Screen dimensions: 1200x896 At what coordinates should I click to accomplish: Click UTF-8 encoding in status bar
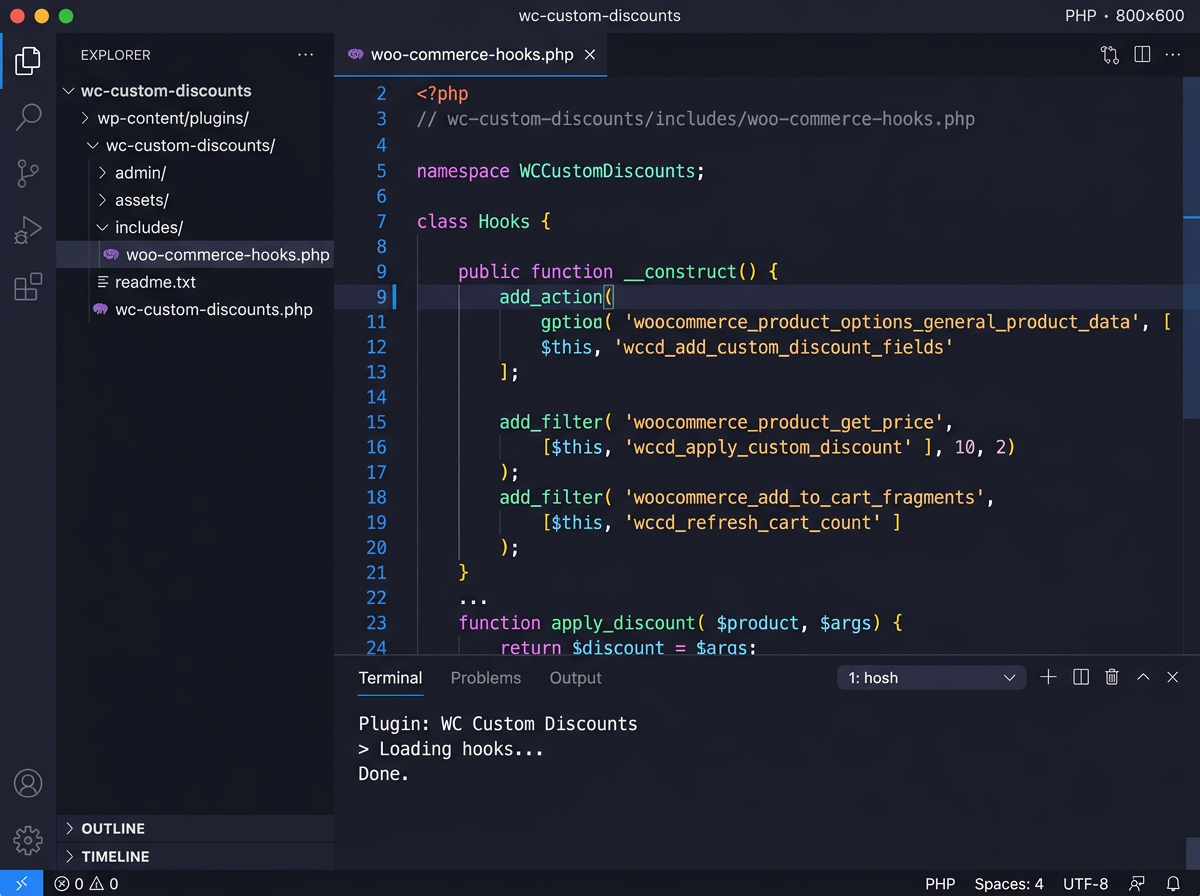(x=1085, y=884)
